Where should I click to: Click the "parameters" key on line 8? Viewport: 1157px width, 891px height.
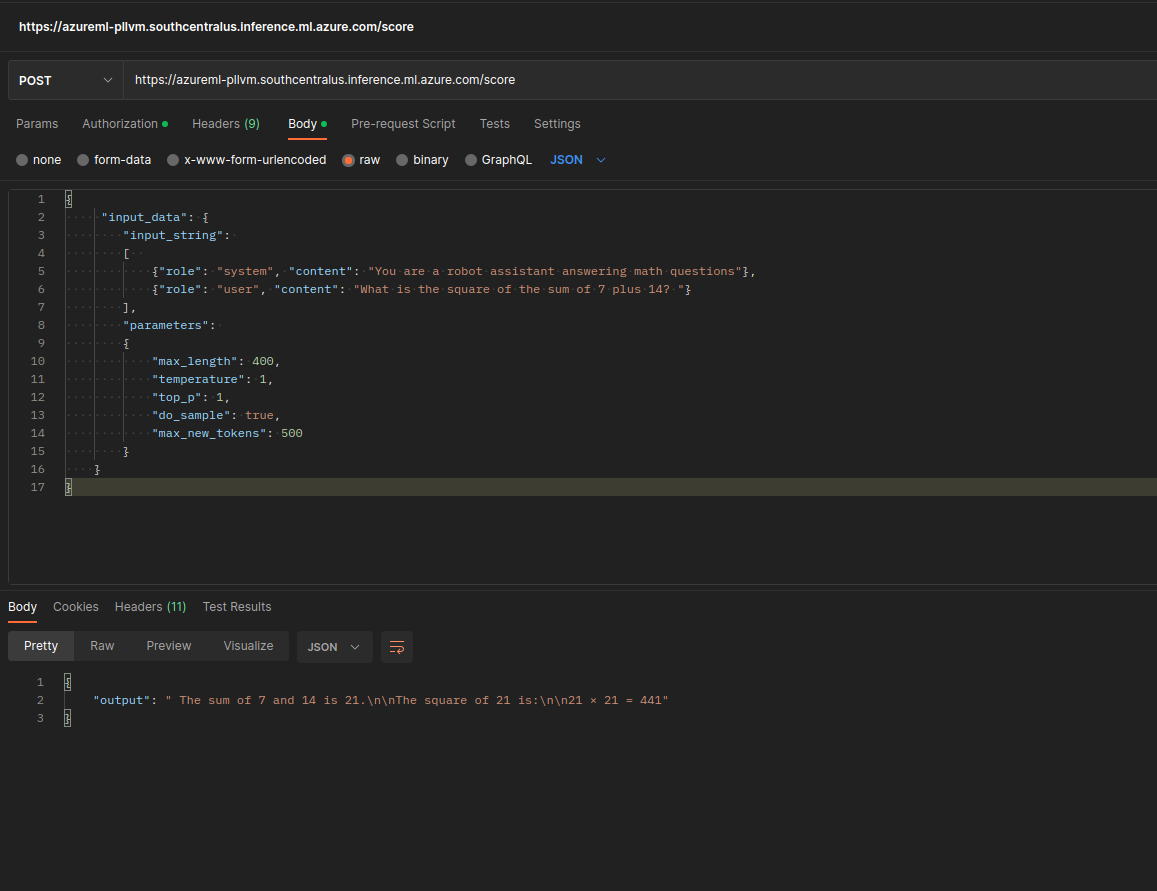pos(166,325)
